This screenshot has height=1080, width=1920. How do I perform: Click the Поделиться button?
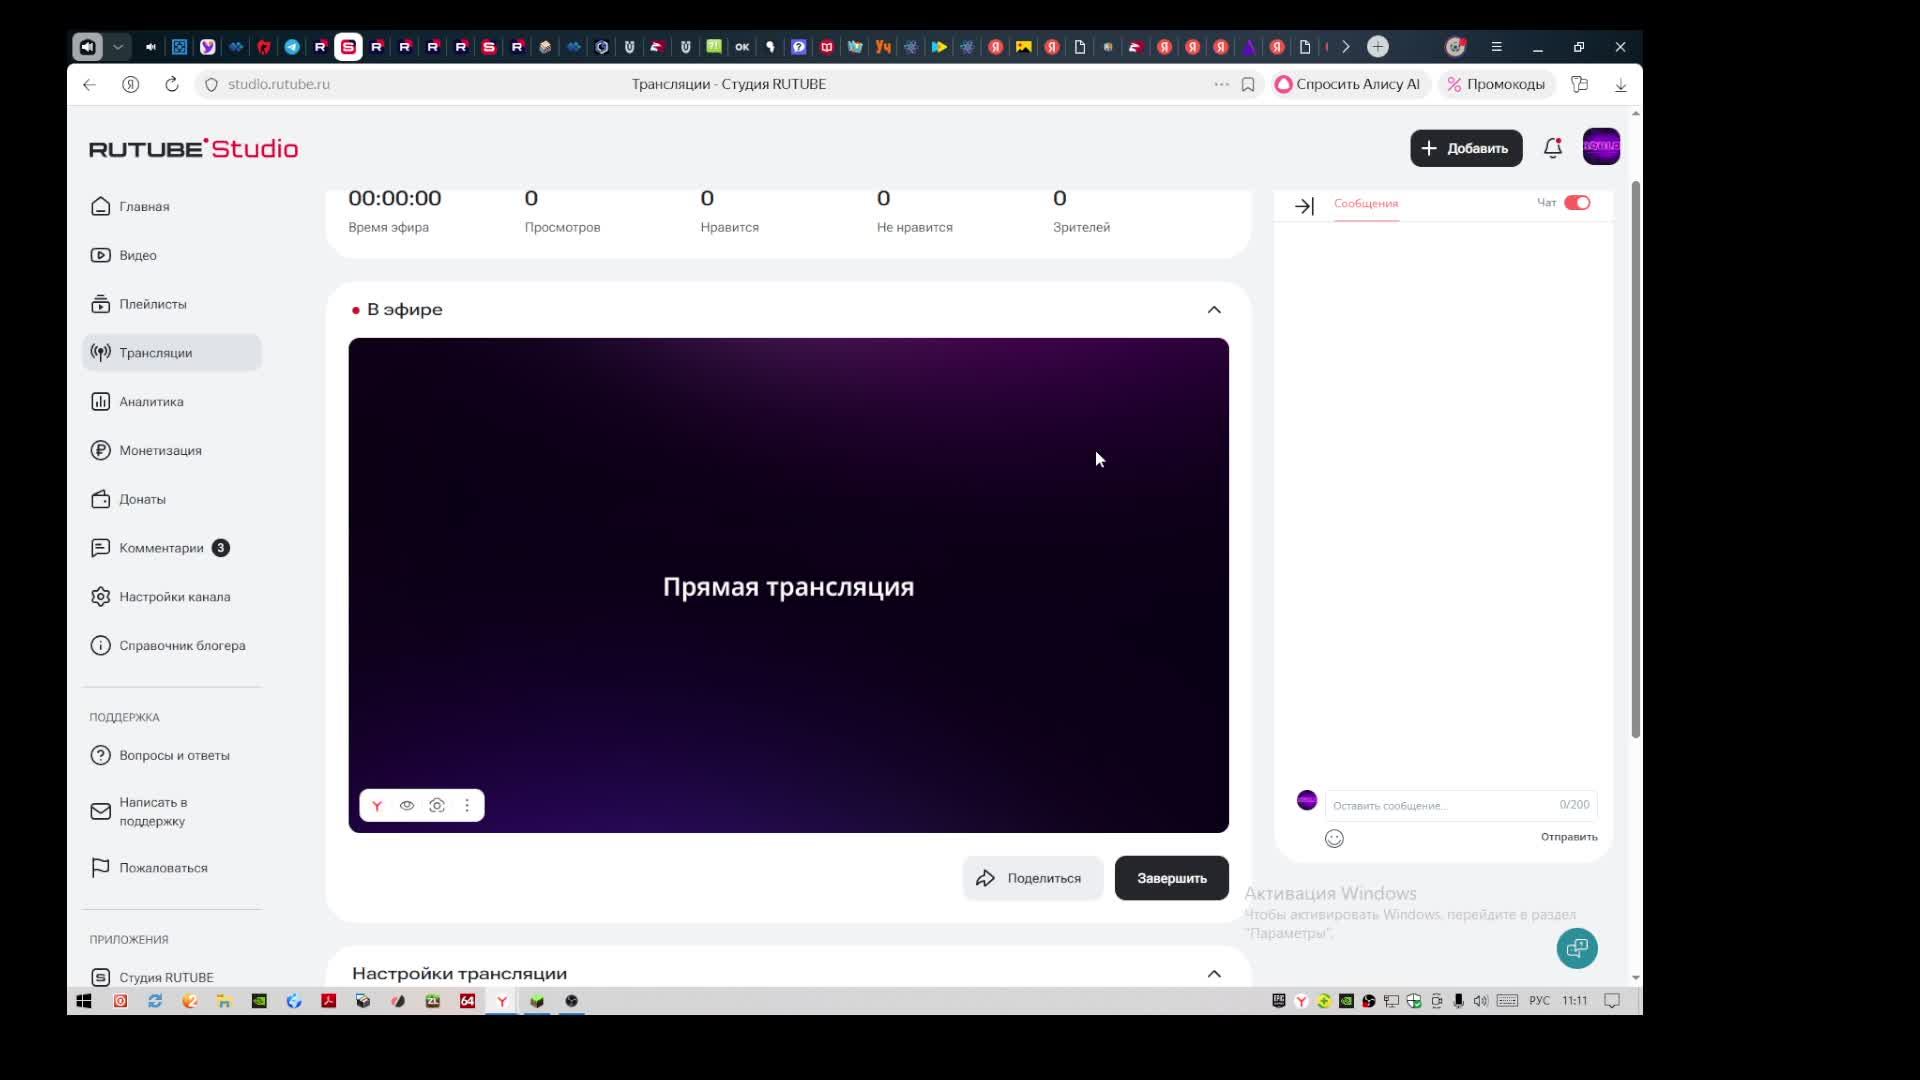click(x=1032, y=878)
